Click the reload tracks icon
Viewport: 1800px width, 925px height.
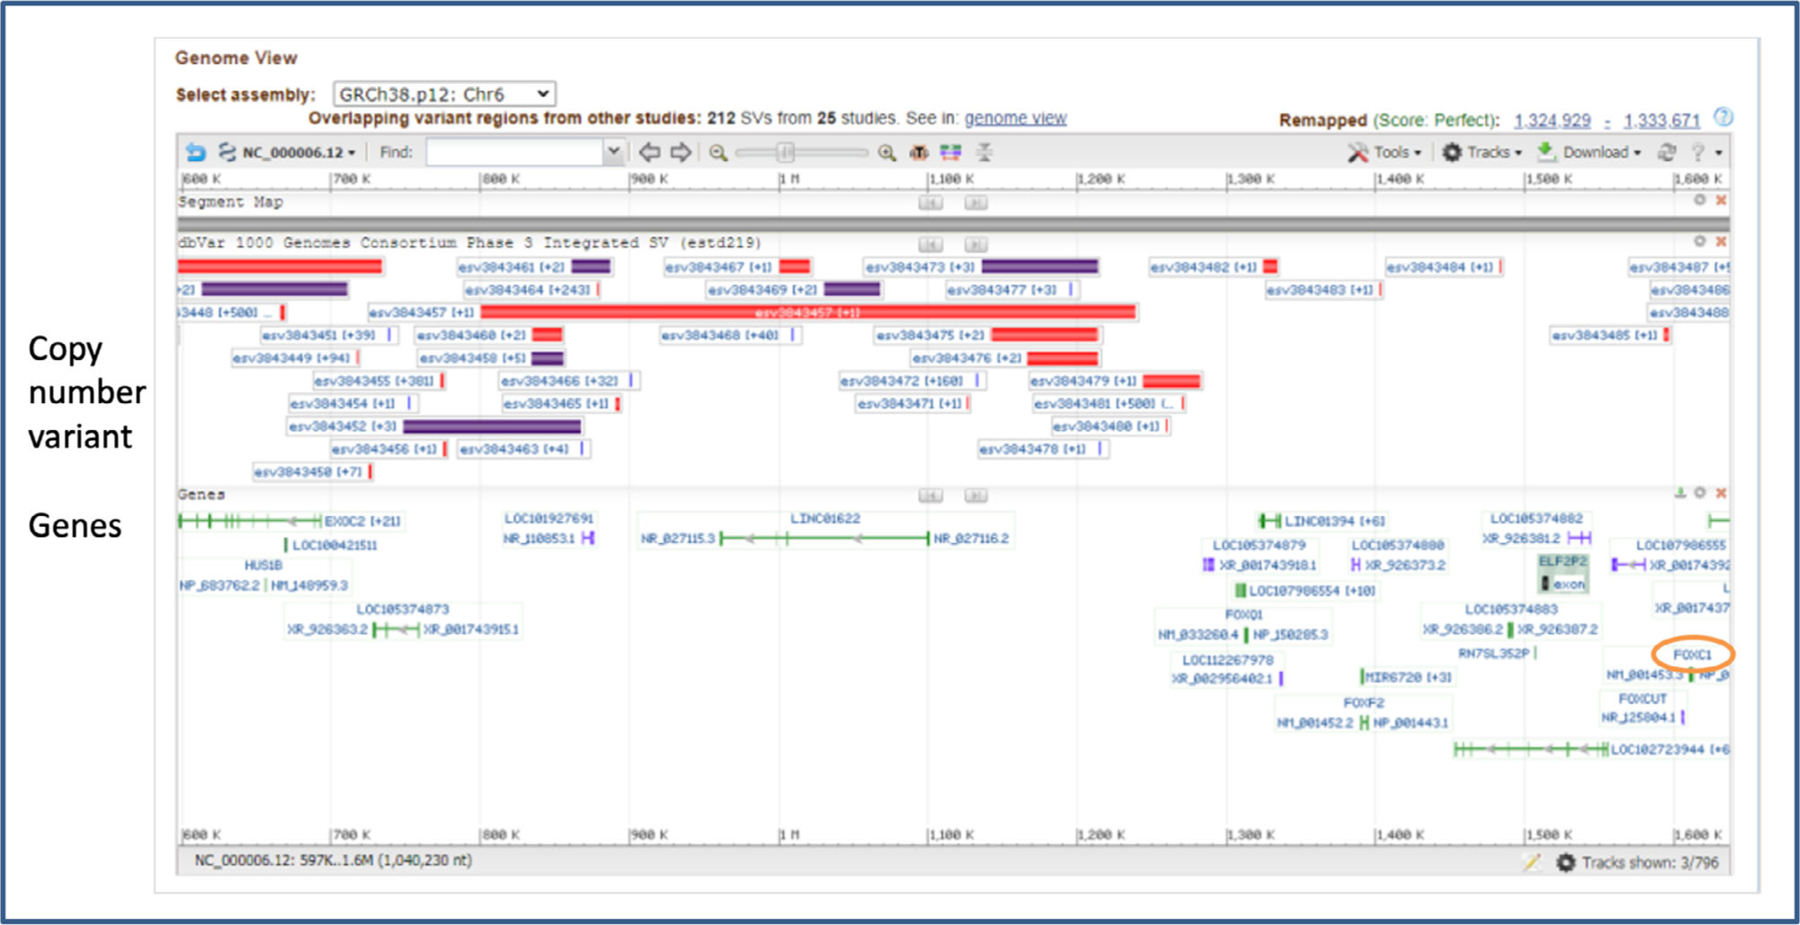tap(1666, 152)
